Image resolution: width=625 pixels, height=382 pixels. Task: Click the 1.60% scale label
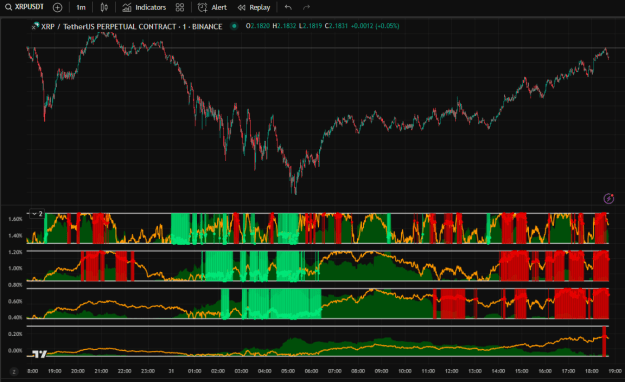tap(15, 219)
